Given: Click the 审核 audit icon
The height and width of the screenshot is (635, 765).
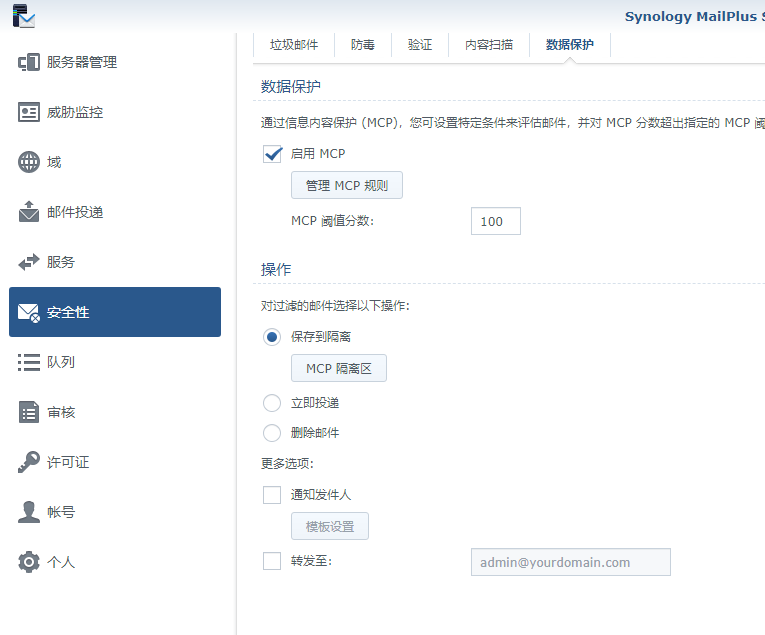Looking at the screenshot, I should click(29, 412).
